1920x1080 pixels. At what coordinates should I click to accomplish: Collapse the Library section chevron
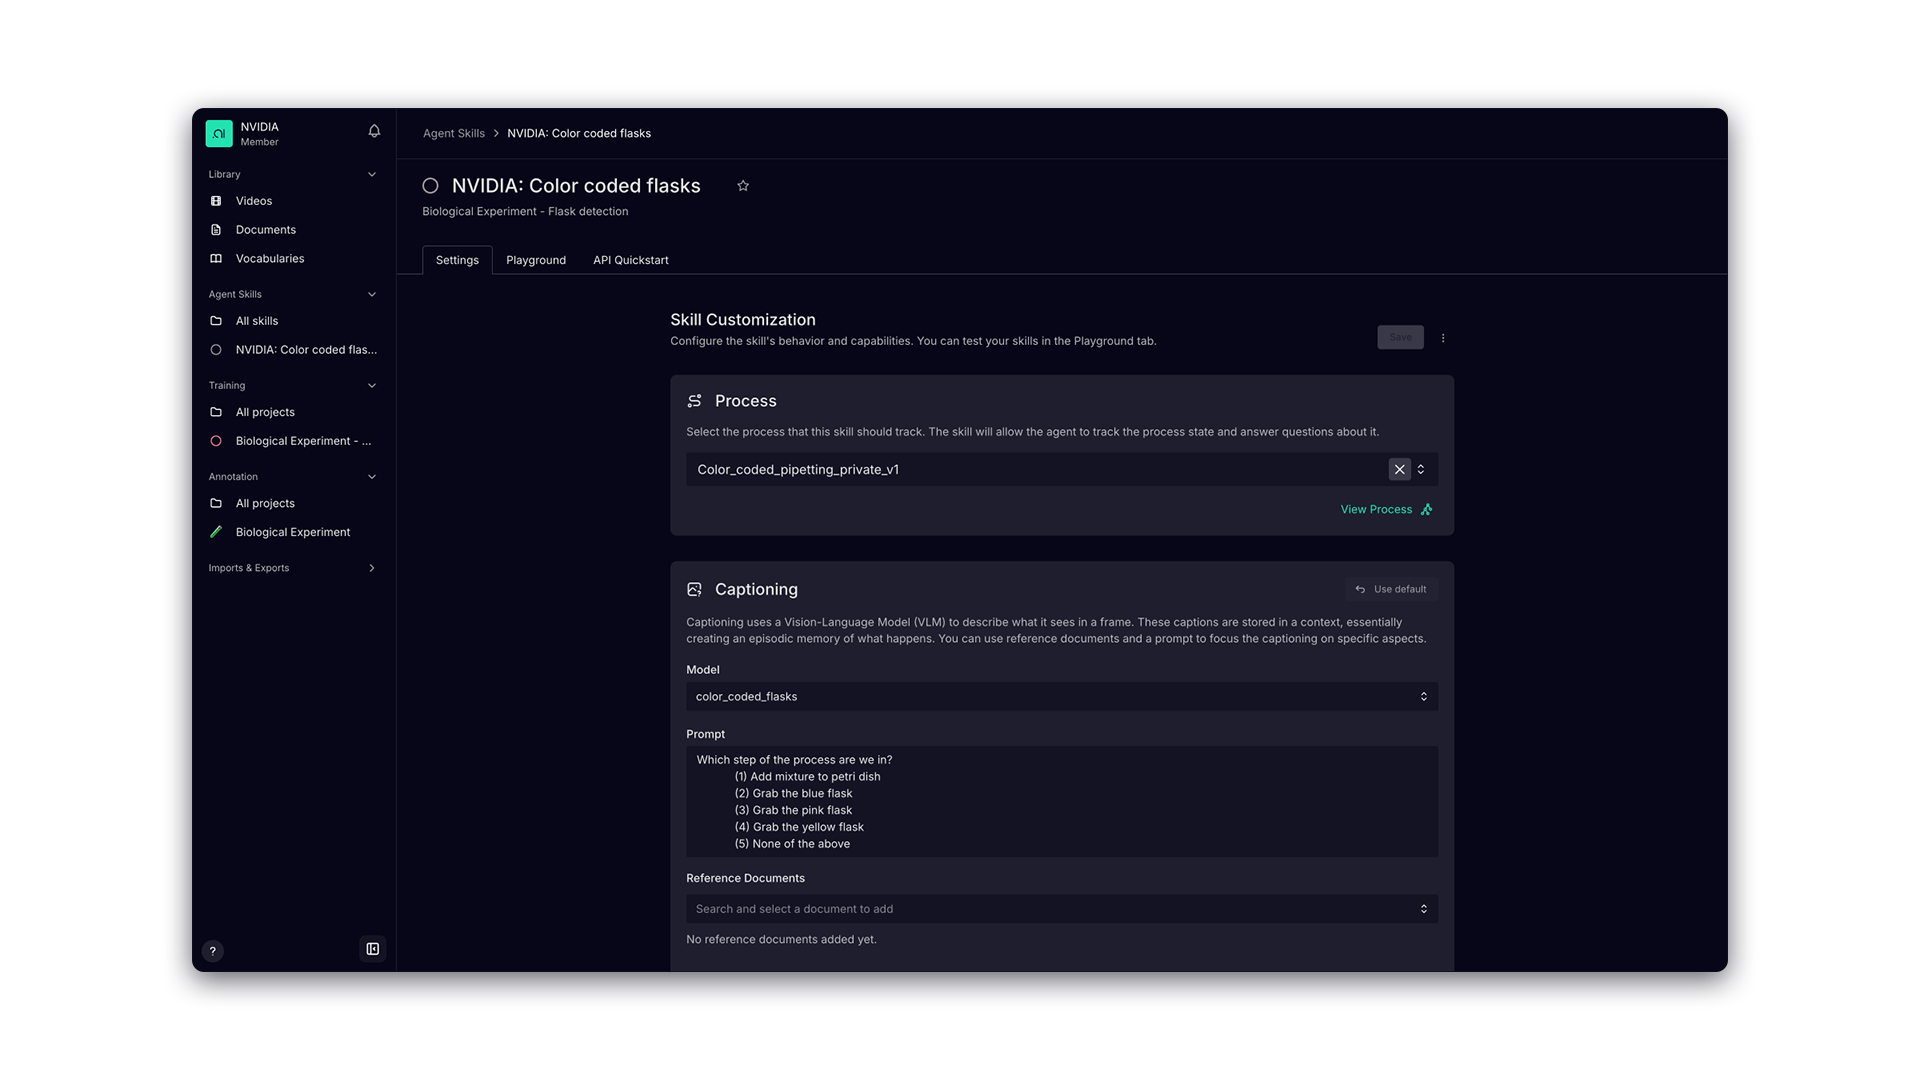(x=372, y=174)
